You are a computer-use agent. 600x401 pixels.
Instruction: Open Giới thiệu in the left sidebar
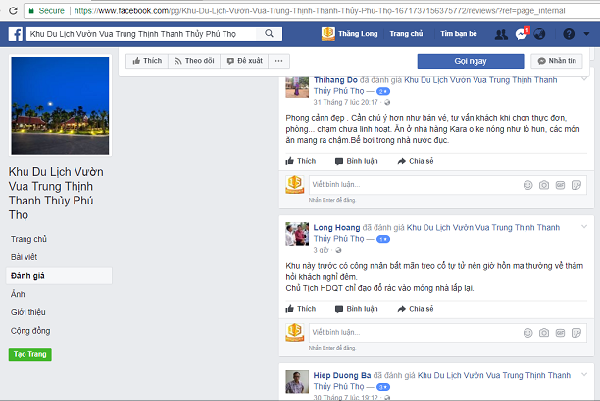[26, 311]
